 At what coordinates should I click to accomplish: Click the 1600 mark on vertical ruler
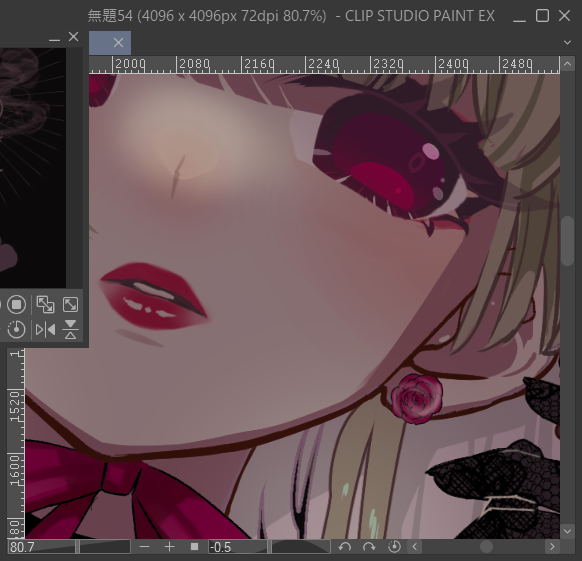15,470
